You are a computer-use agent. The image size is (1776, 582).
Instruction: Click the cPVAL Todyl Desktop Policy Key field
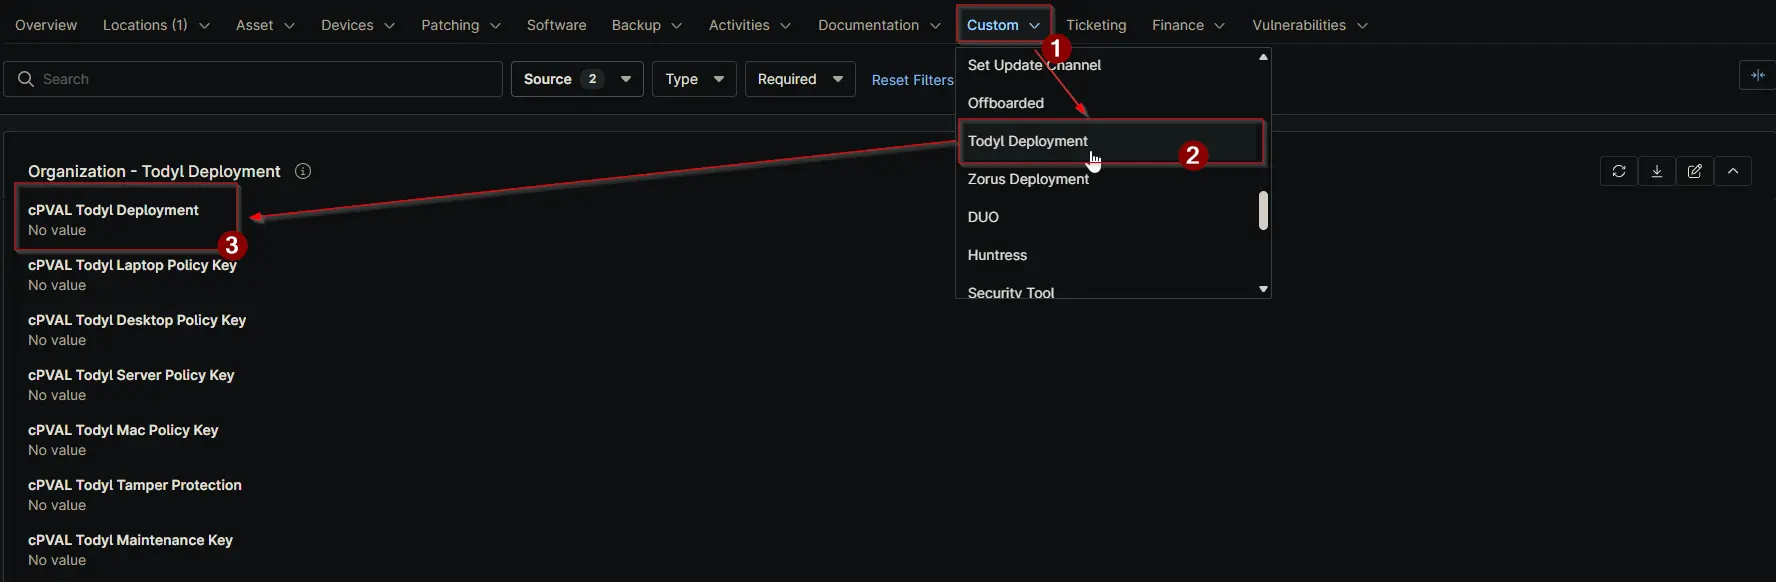point(137,330)
